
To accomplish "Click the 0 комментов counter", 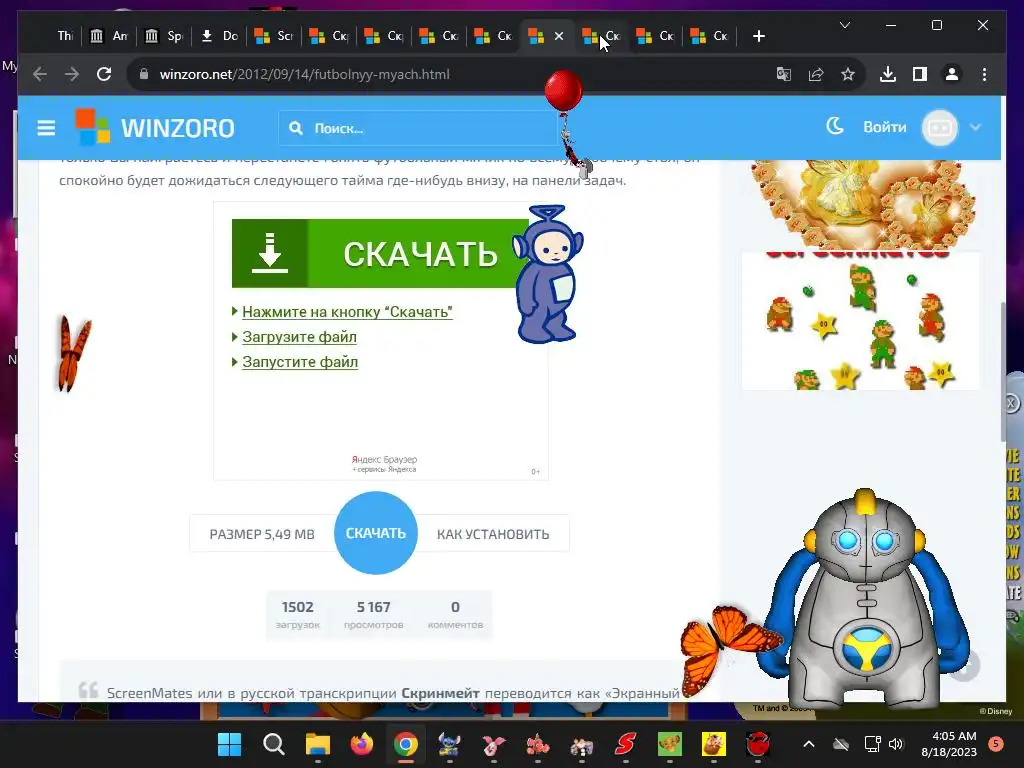I will pos(455,615).
